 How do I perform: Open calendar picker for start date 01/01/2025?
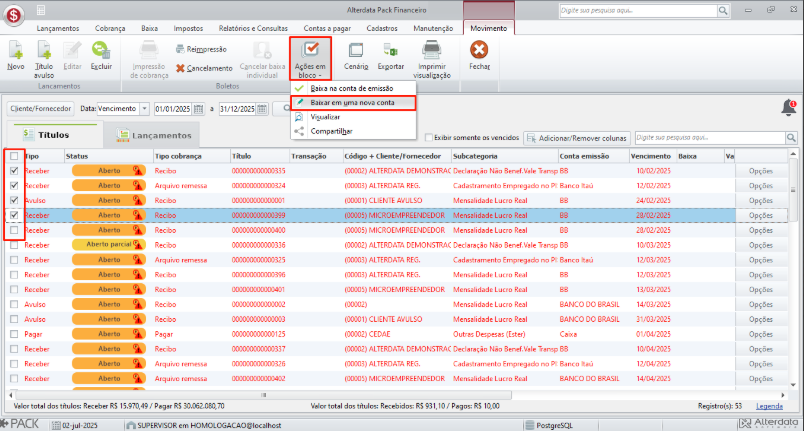coord(198,109)
